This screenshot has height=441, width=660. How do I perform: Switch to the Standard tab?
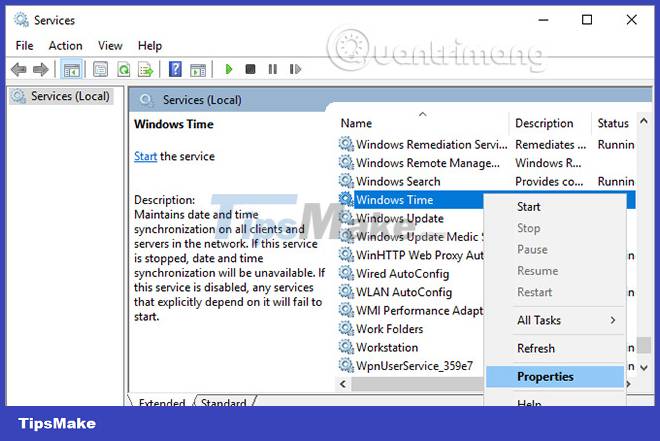coord(224,402)
